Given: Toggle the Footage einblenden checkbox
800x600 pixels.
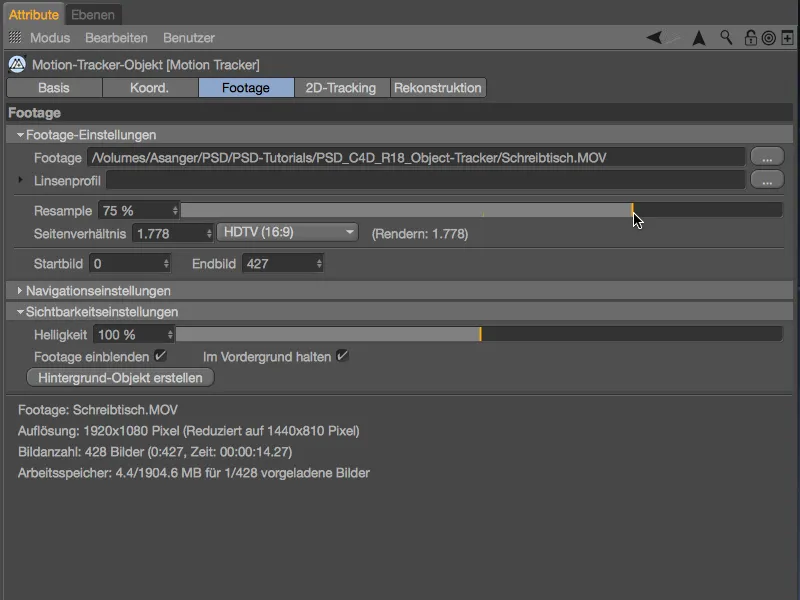Looking at the screenshot, I should click(160, 356).
